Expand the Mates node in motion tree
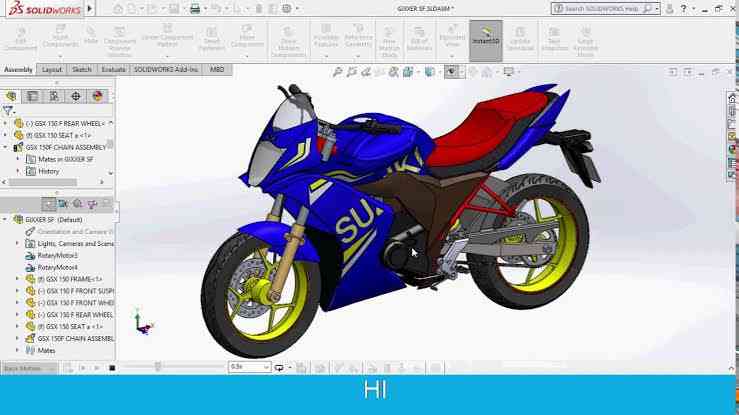The width and height of the screenshot is (739, 415). (x=17, y=350)
